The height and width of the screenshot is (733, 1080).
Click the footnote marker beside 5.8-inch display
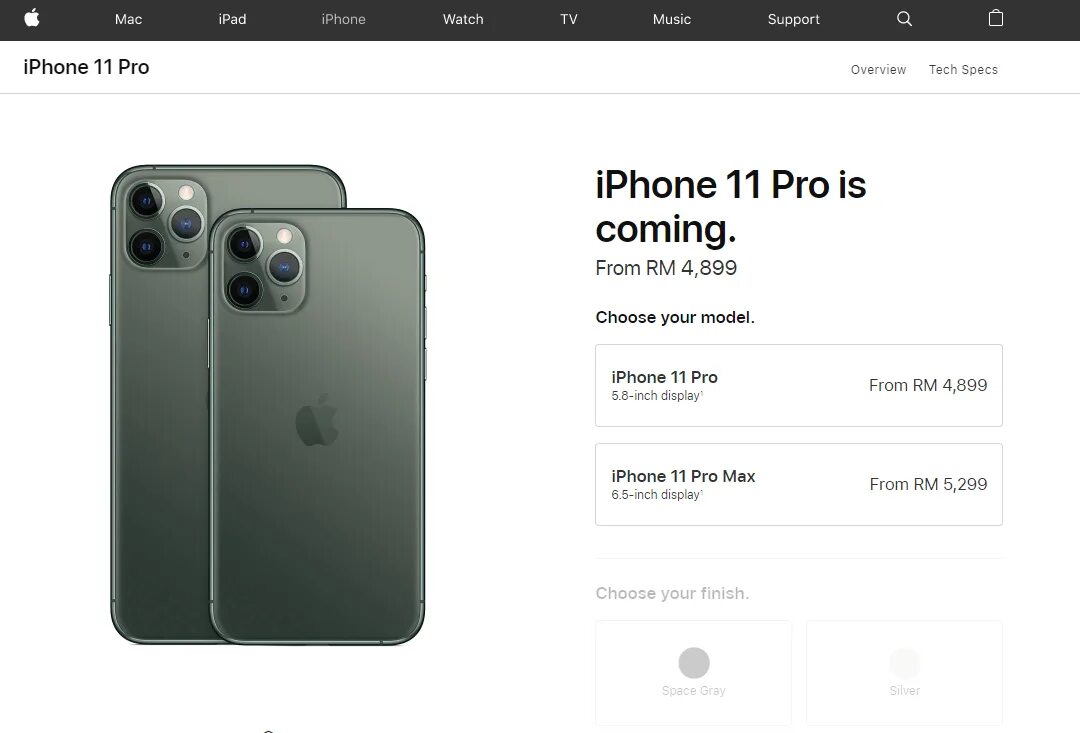(702, 393)
